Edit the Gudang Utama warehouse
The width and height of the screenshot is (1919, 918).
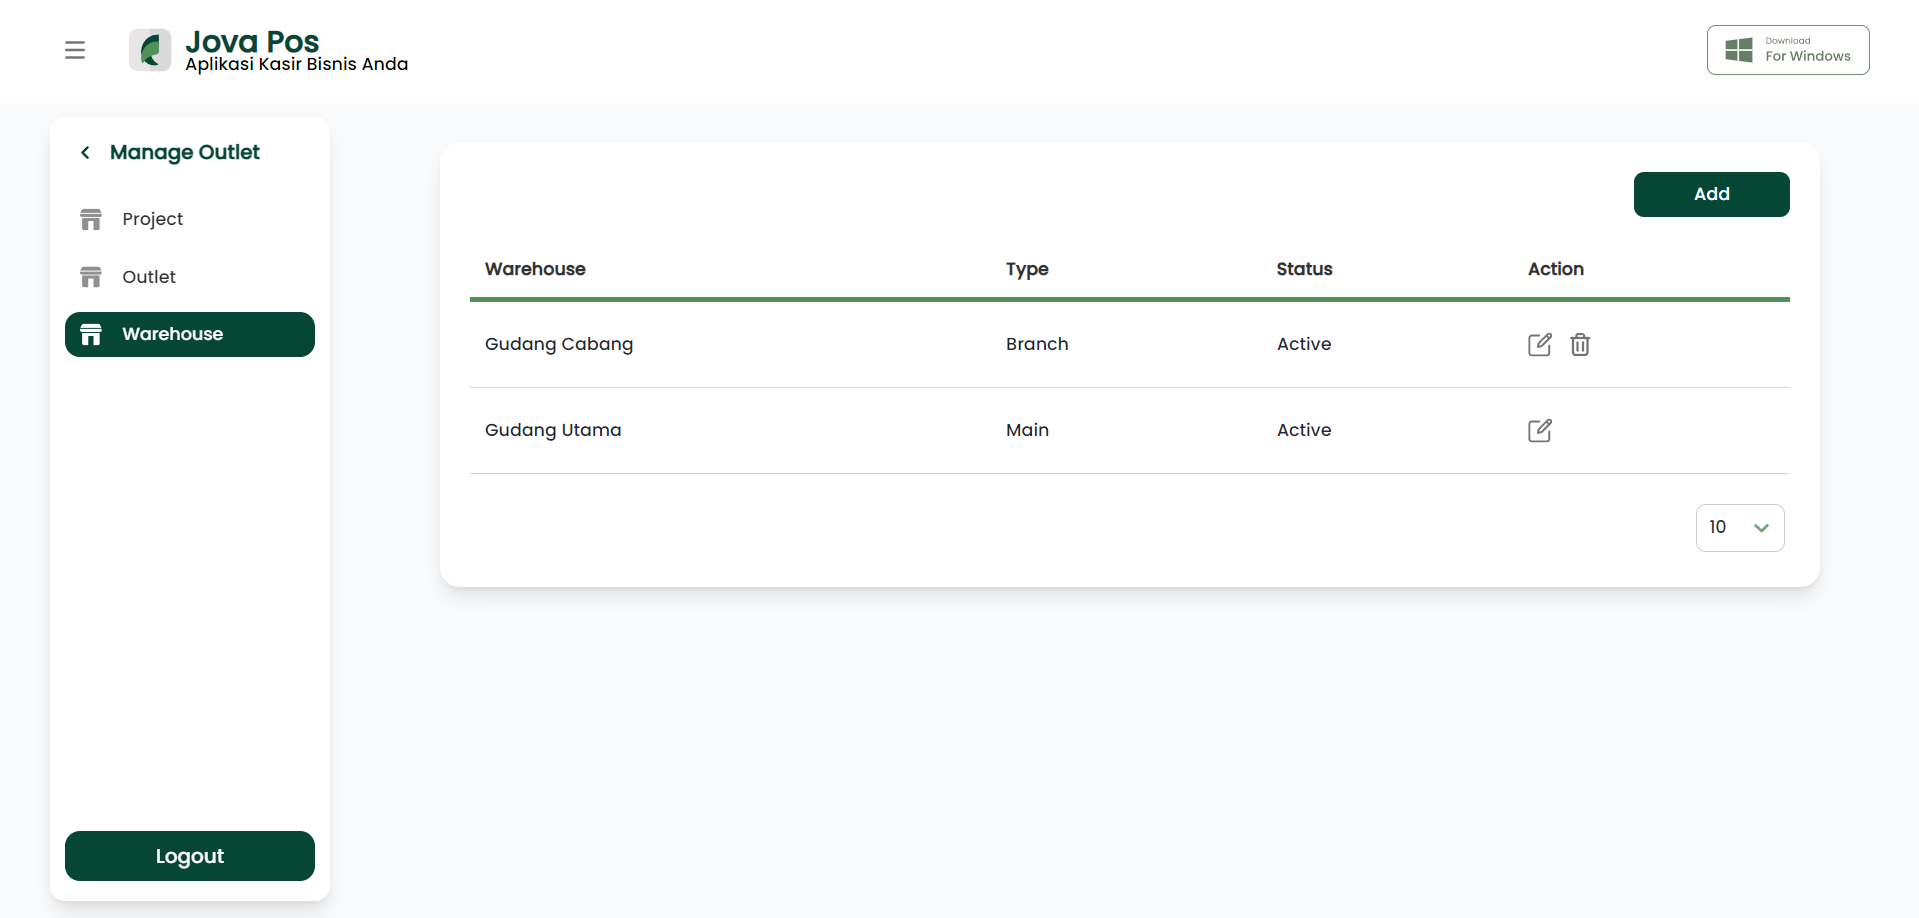pos(1540,430)
